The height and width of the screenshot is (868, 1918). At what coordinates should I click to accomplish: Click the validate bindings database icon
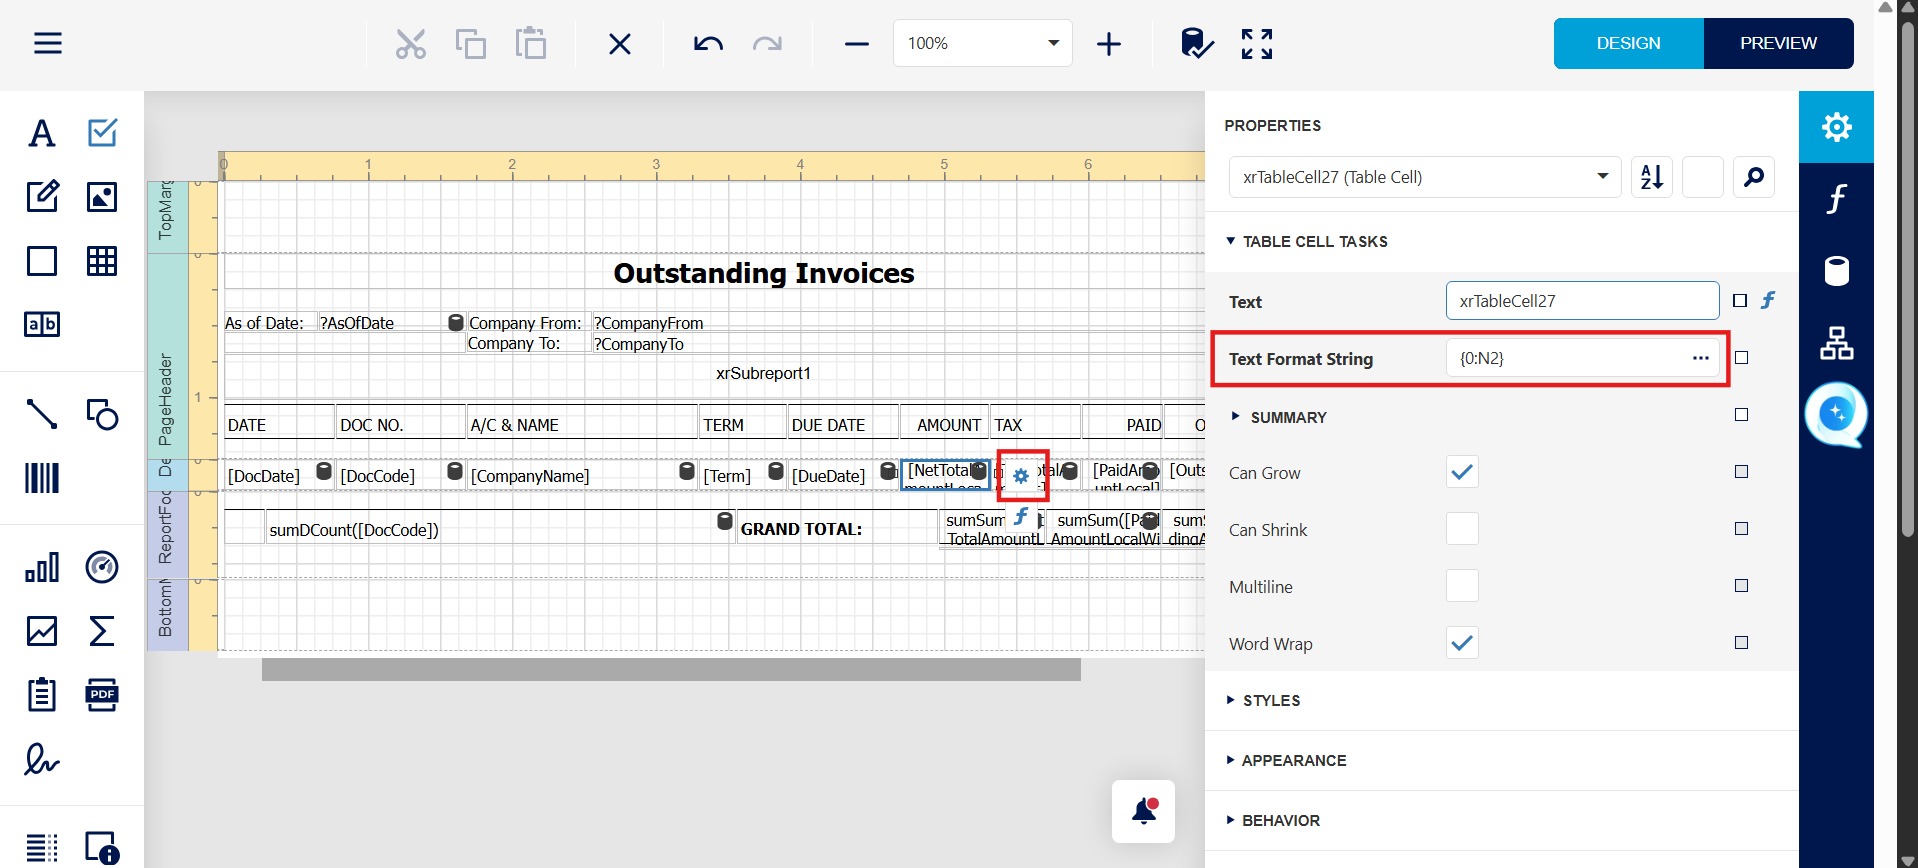1196,44
